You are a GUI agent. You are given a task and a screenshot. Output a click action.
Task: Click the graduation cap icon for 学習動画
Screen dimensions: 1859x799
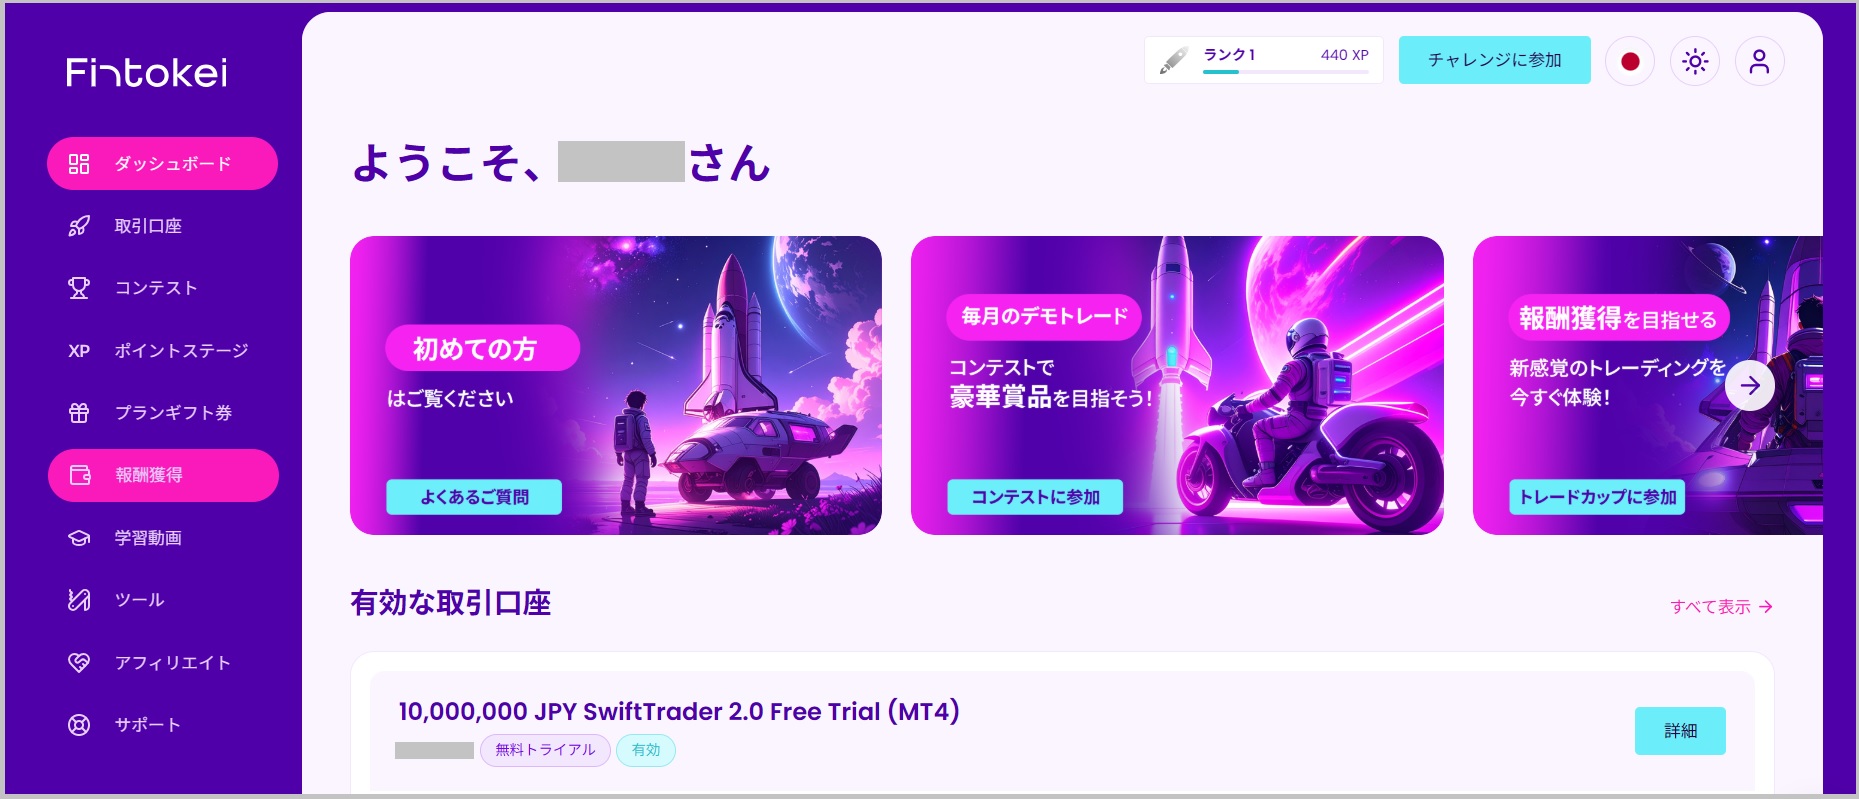(79, 538)
